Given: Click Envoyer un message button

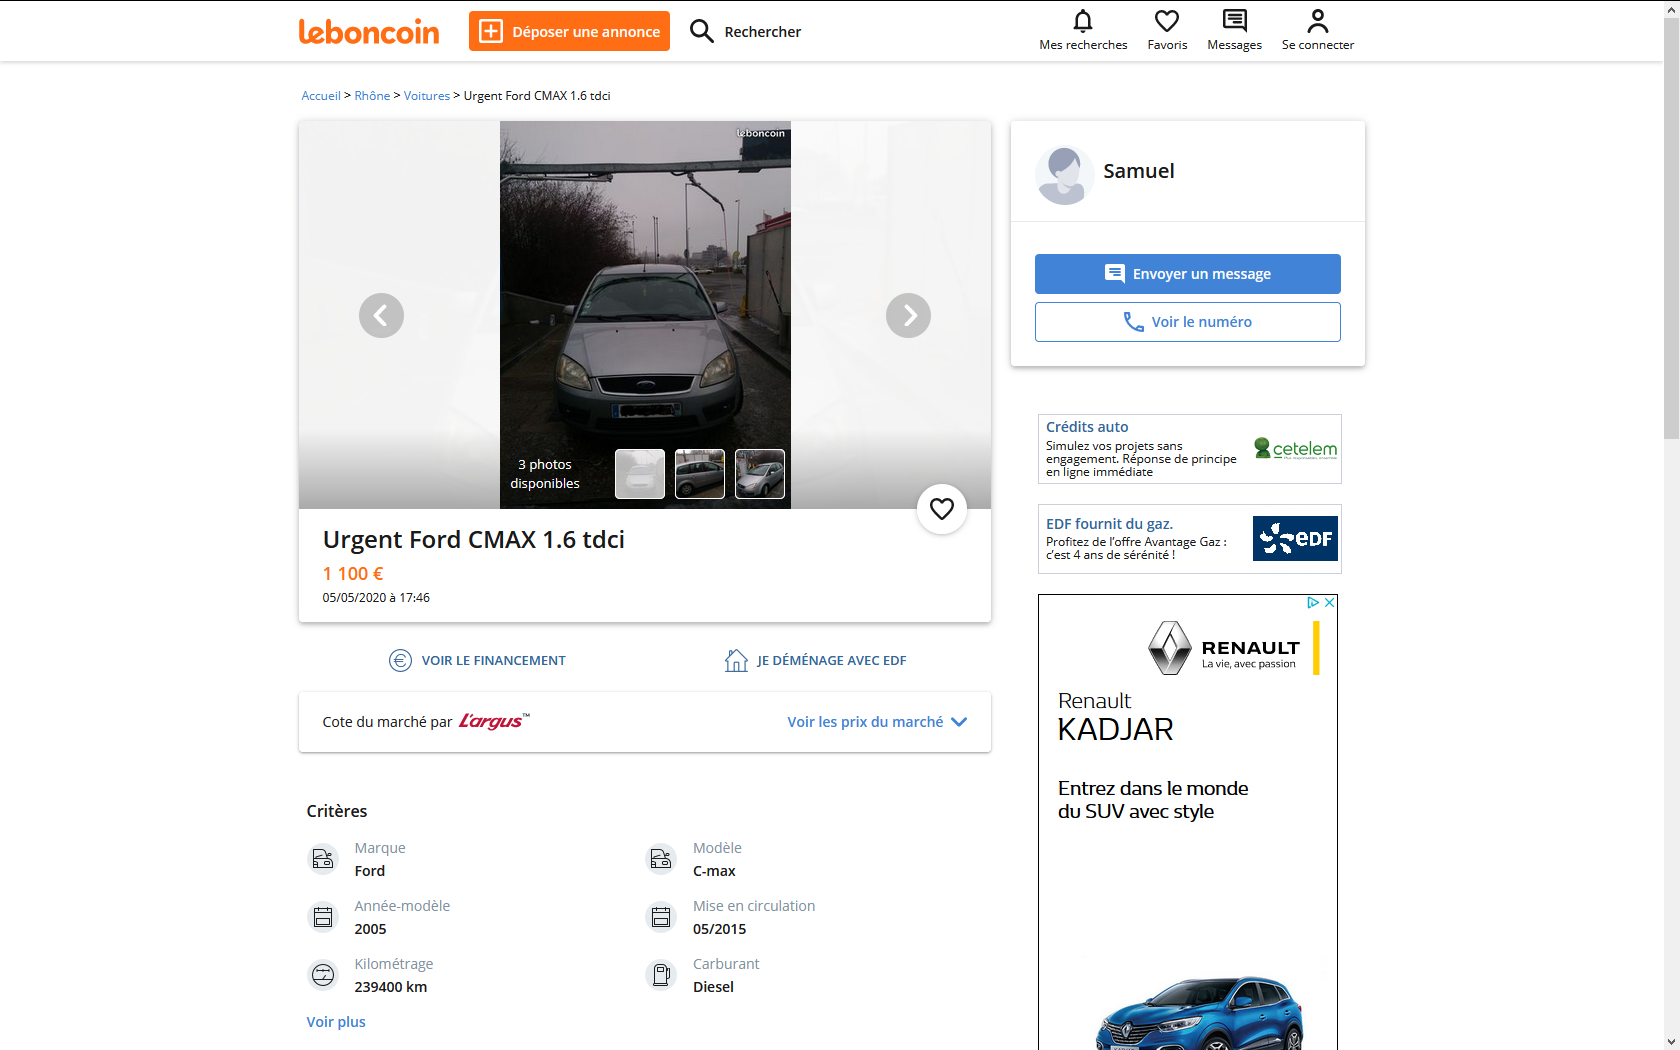Looking at the screenshot, I should 1188,274.
